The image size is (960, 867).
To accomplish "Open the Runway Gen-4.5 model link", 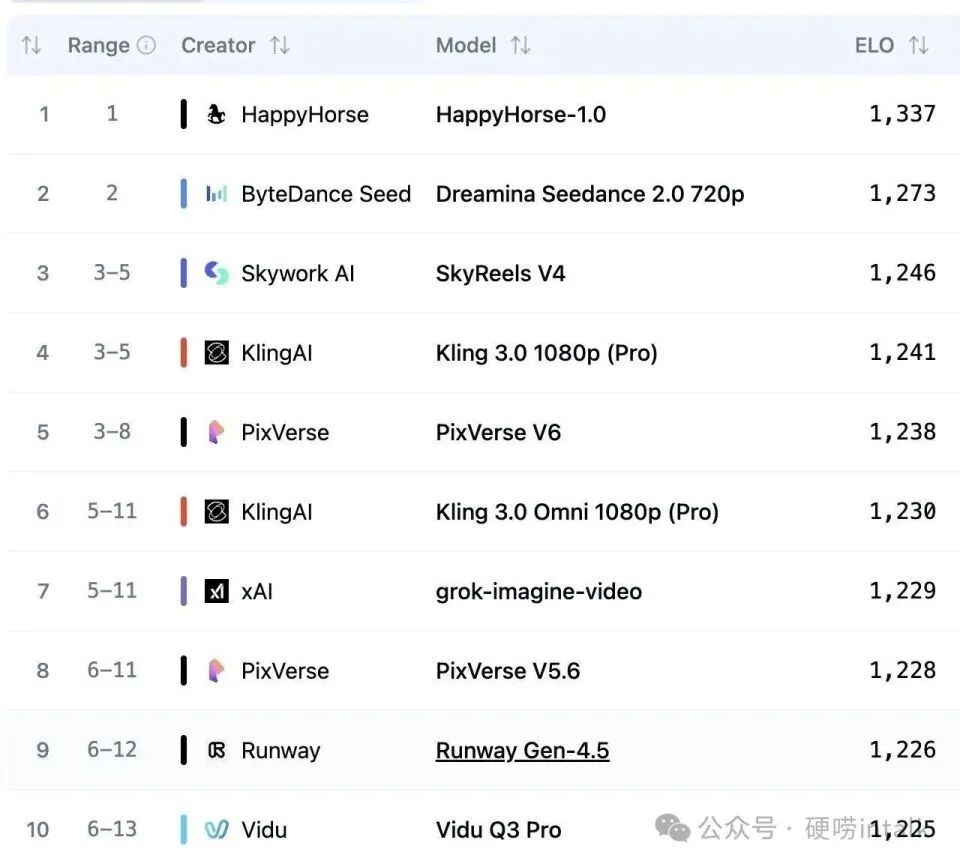I will pyautogui.click(x=522, y=751).
